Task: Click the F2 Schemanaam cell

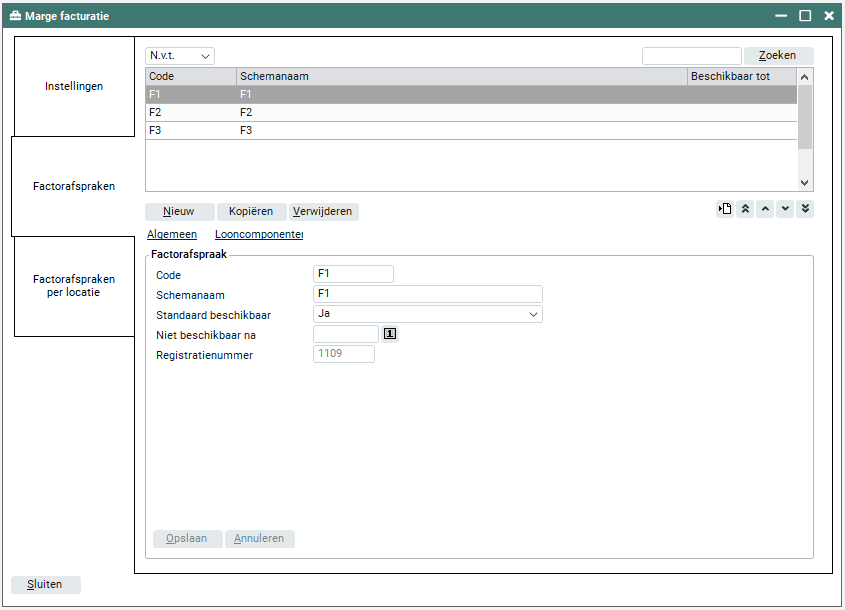Action: tap(462, 112)
